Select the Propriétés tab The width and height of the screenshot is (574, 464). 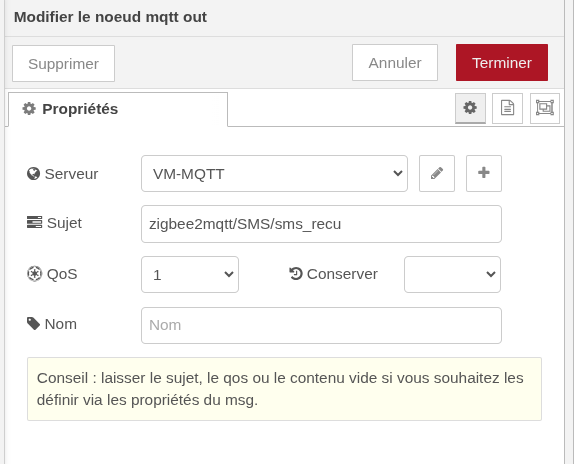tap(118, 109)
